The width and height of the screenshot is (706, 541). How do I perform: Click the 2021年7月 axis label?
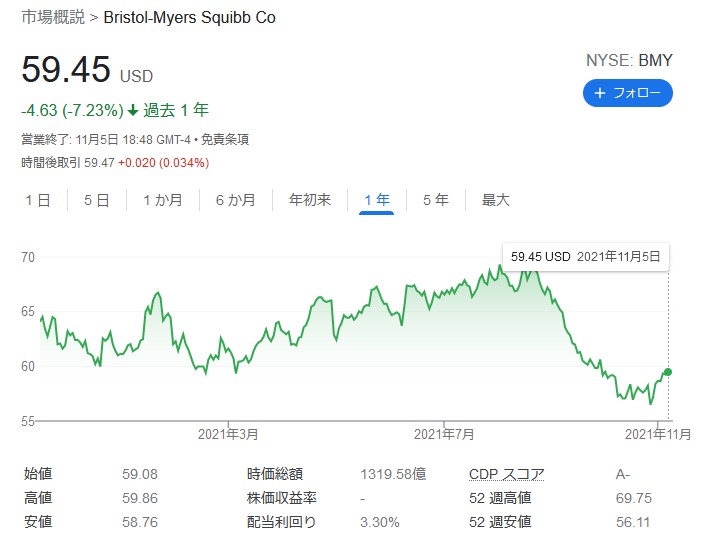[444, 434]
